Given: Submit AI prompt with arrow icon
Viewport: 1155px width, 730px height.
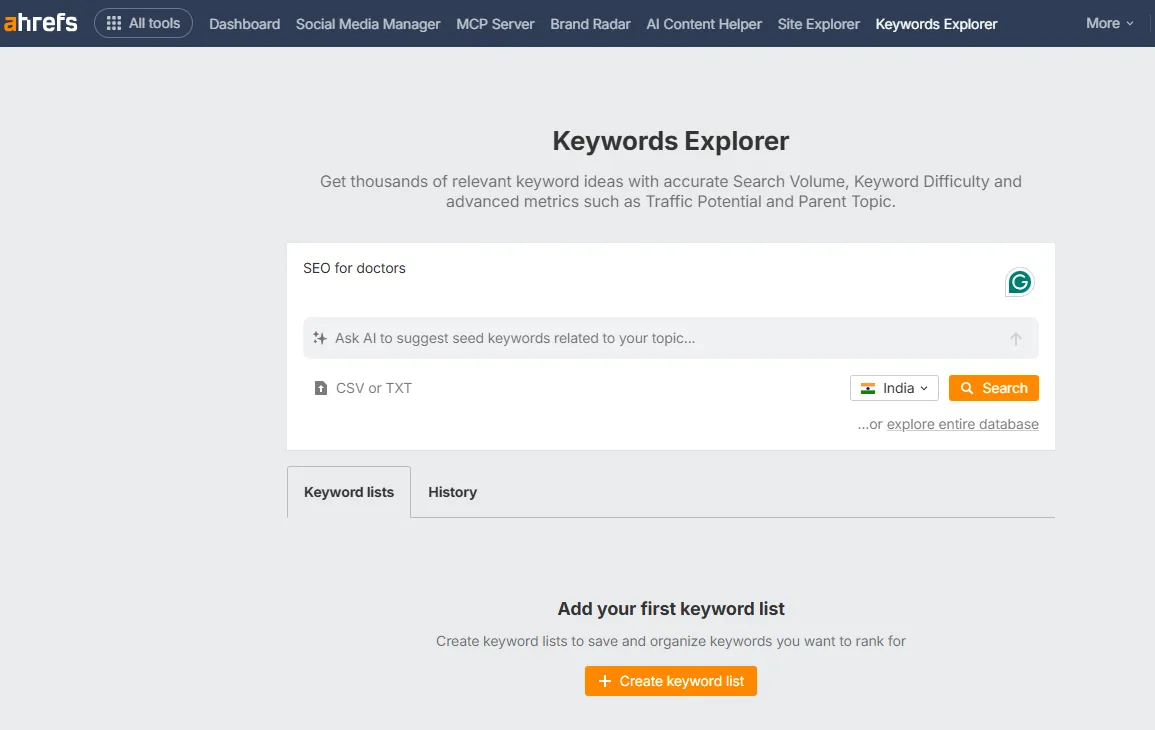Looking at the screenshot, I should (1016, 339).
